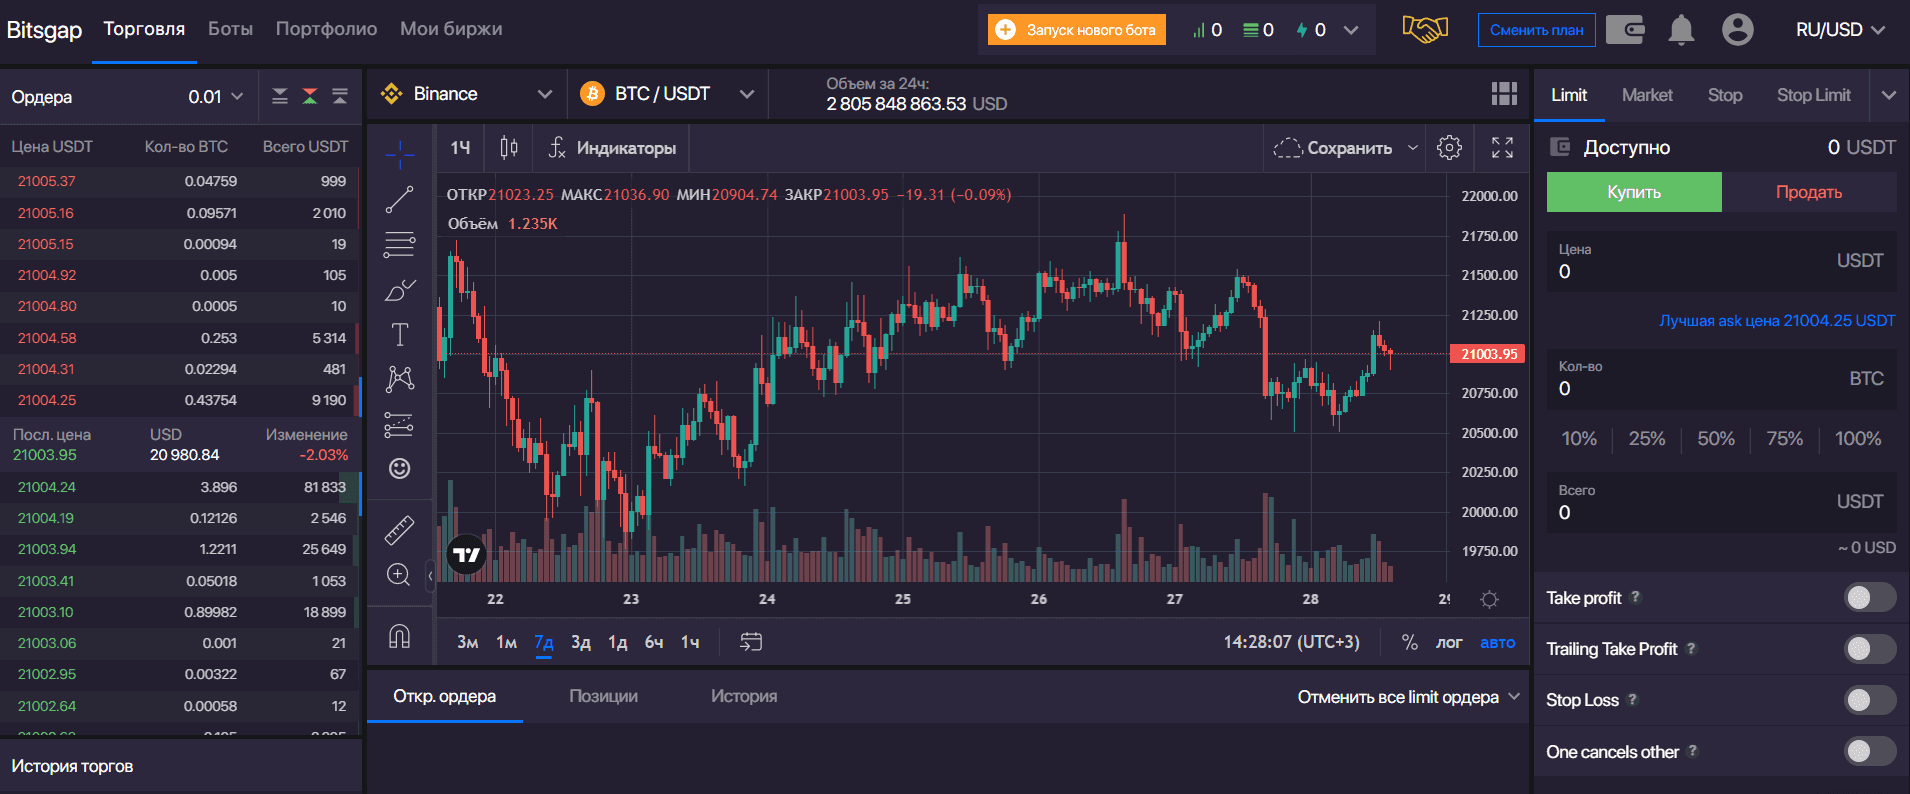Click the best ask price link
Screen dimensions: 1910x794
pyautogui.click(x=1777, y=321)
